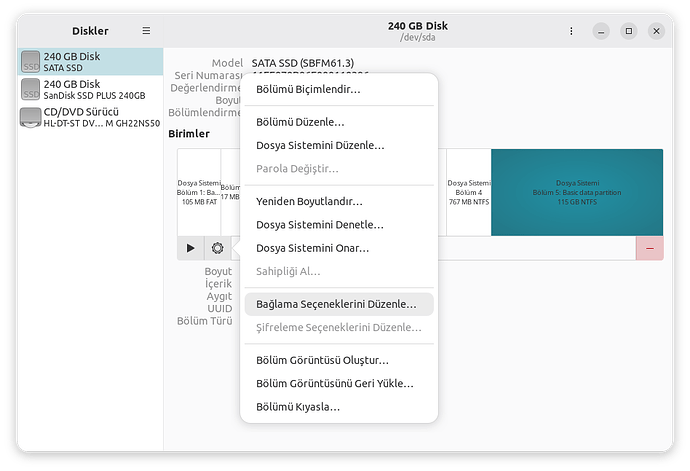
Task: Choose Bölümü Biçimlendir… from the menu
Action: point(308,89)
